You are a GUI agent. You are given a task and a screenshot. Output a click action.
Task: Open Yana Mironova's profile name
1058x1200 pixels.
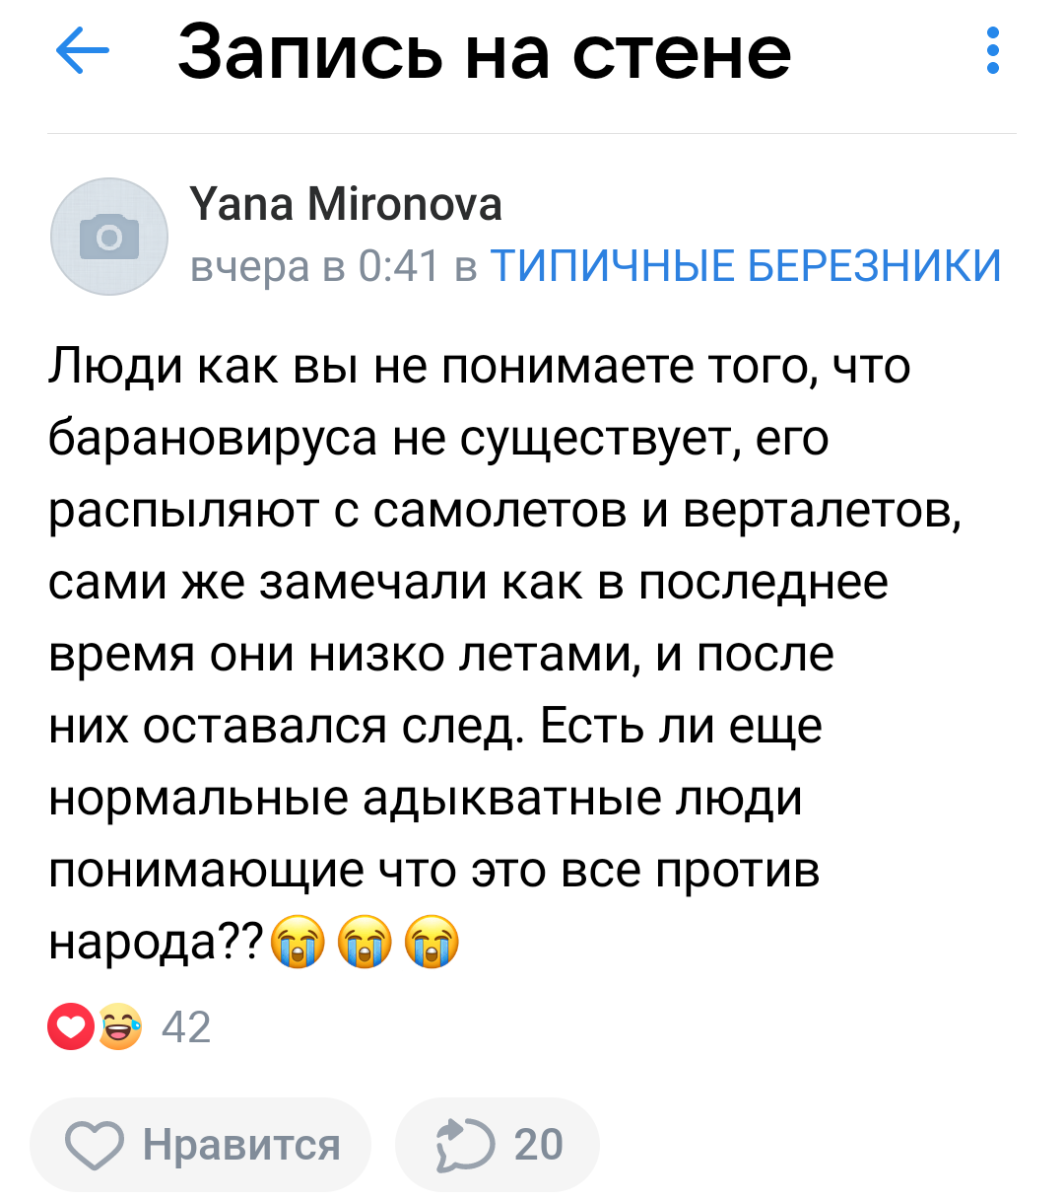point(346,206)
